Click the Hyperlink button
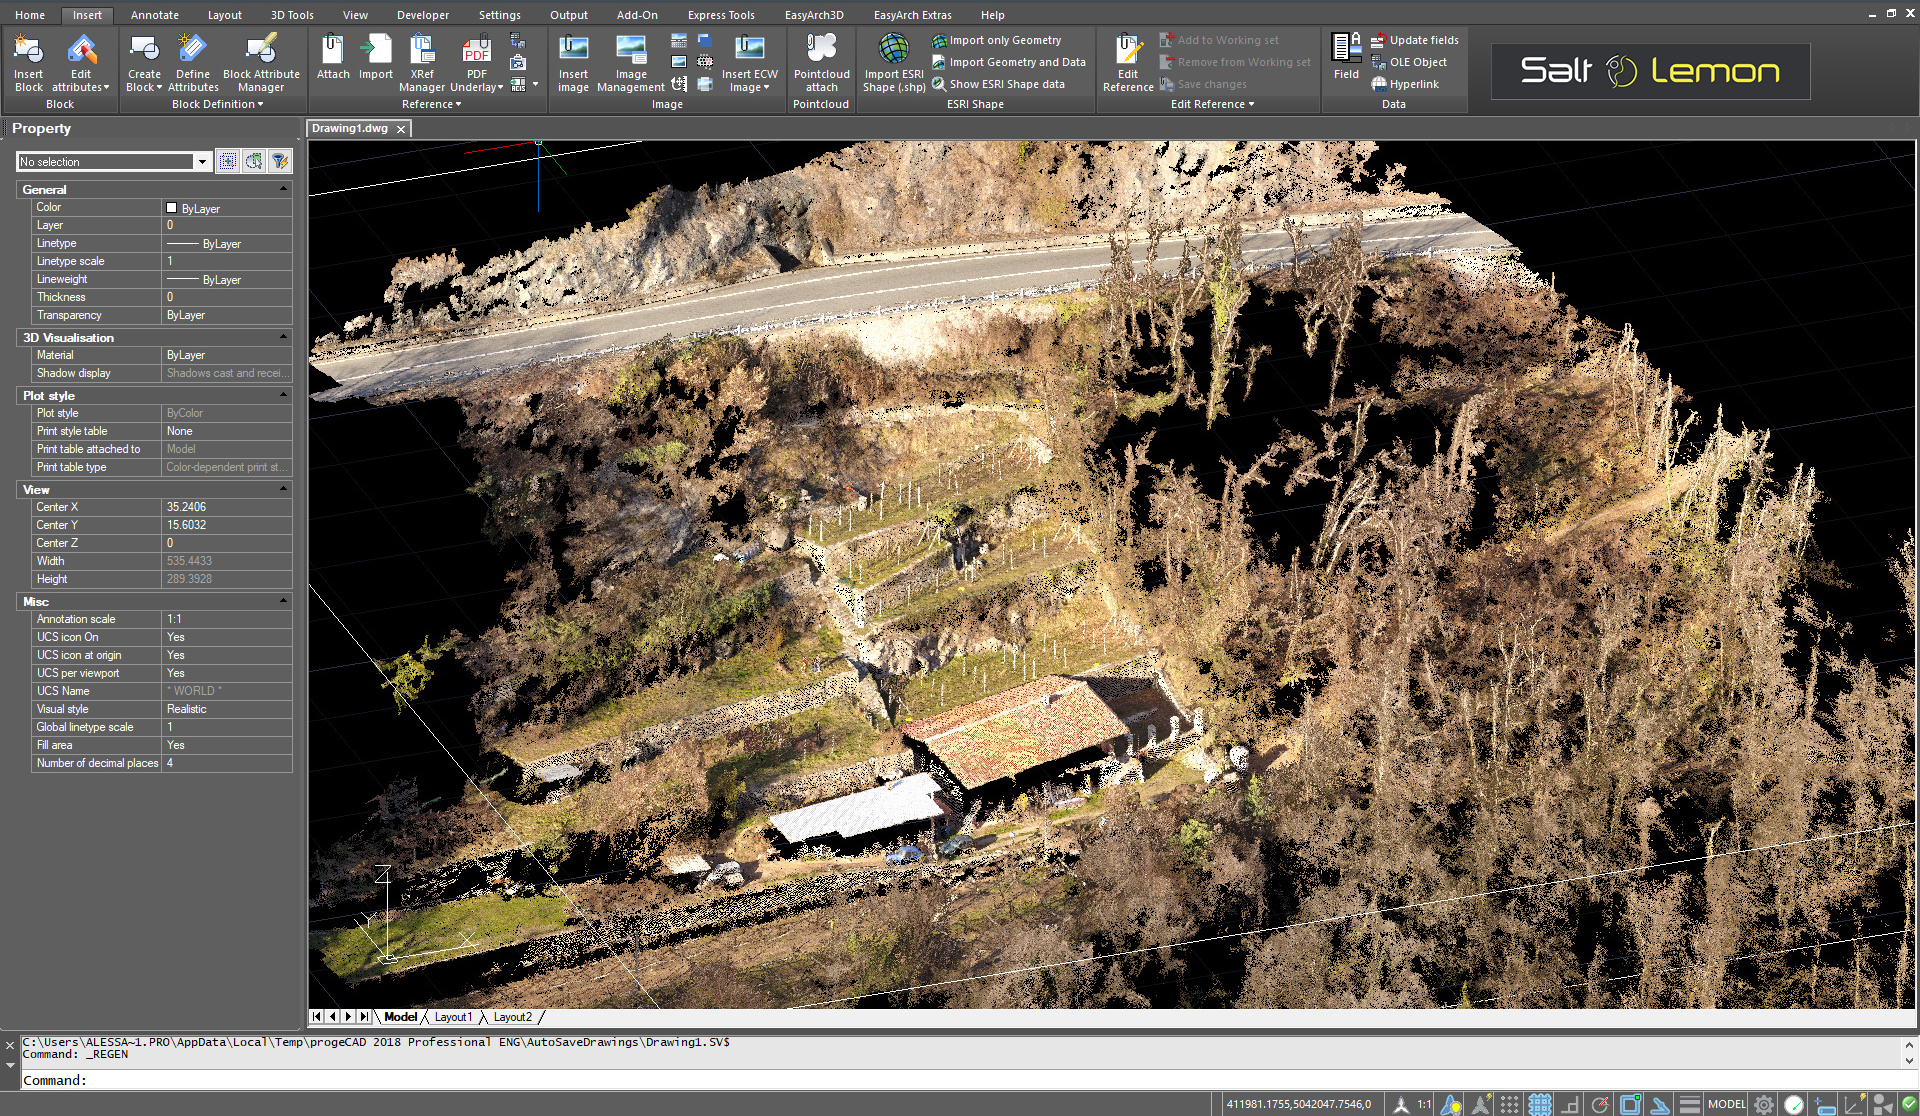 tap(1413, 84)
